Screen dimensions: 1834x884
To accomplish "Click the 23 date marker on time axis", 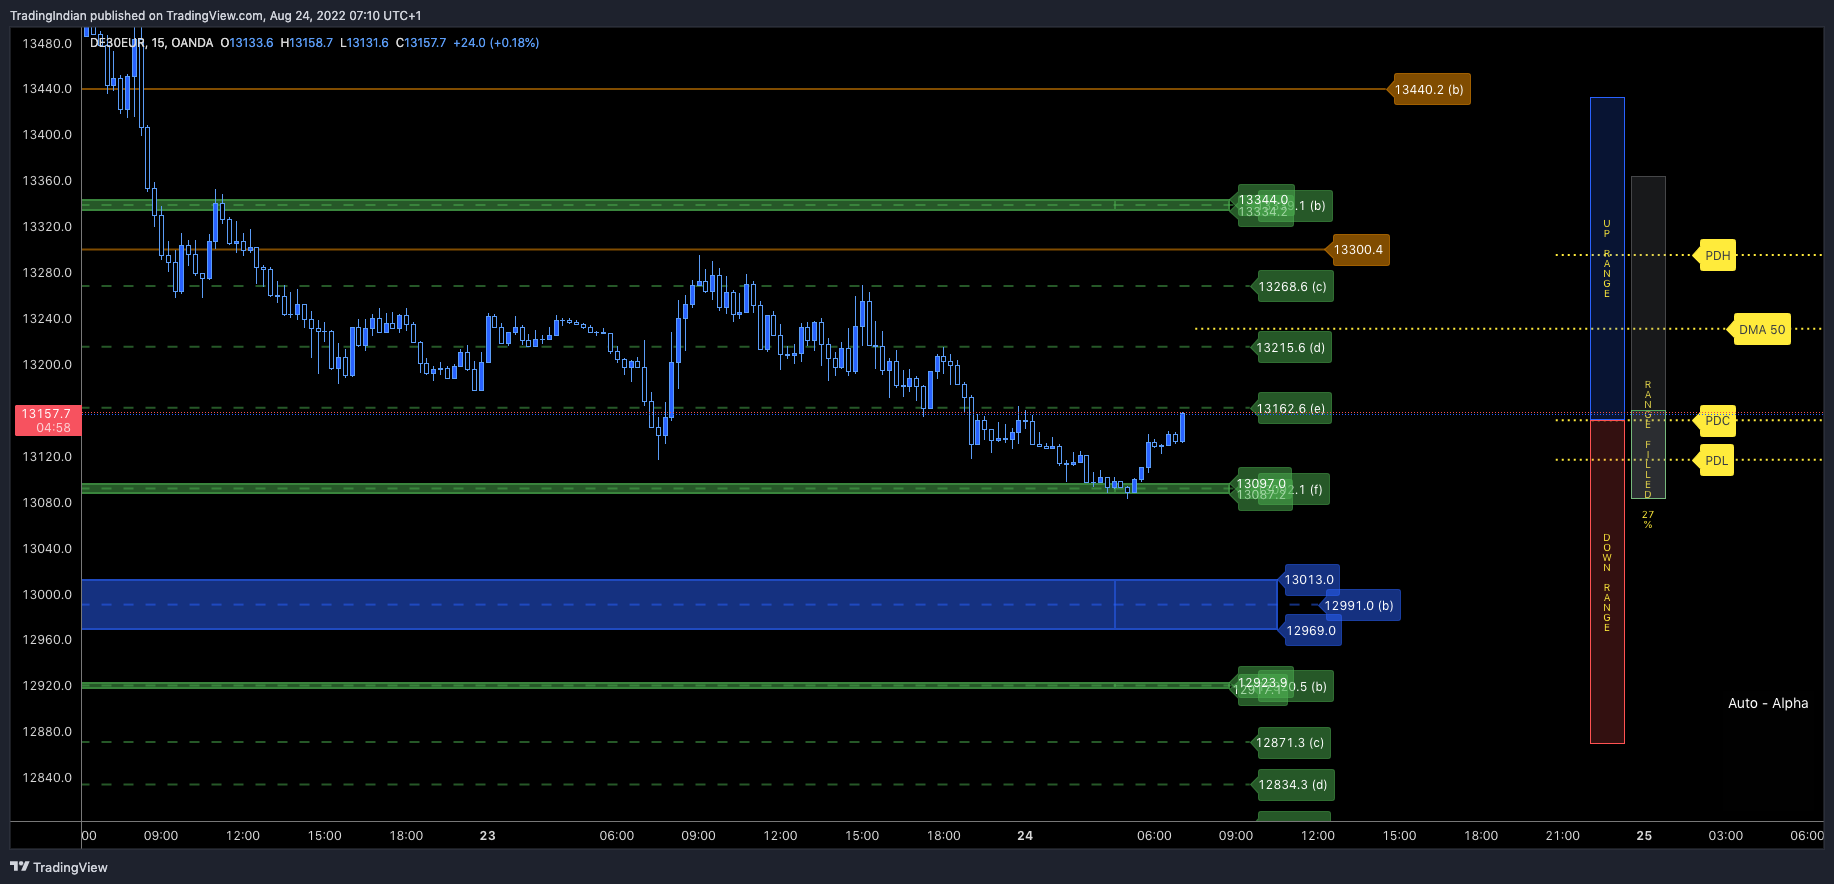I will point(488,836).
